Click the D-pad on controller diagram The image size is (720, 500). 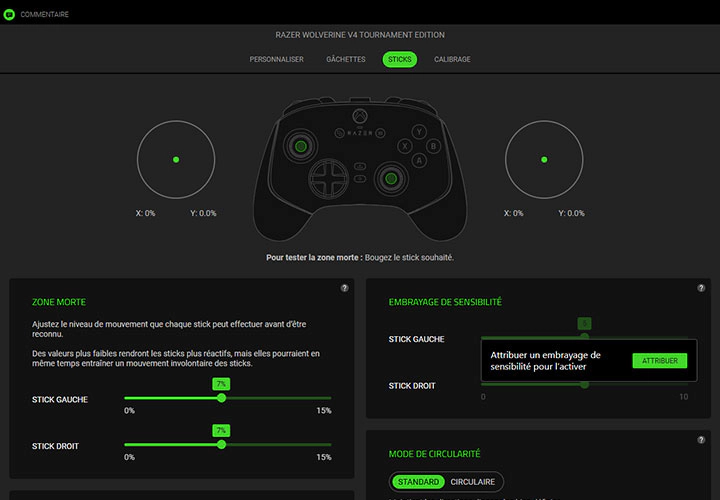pyautogui.click(x=328, y=179)
